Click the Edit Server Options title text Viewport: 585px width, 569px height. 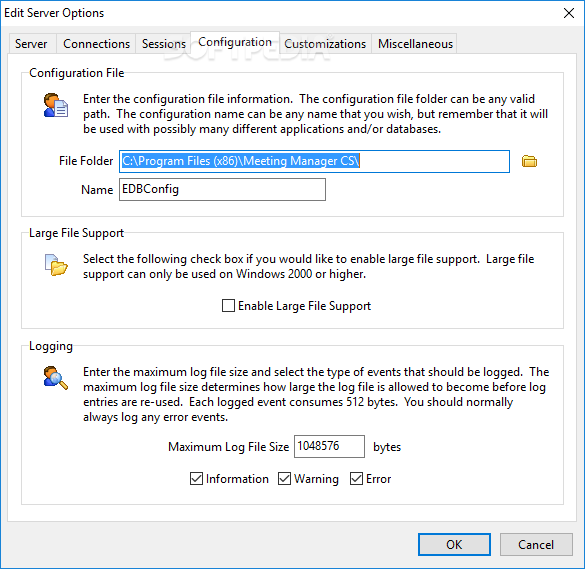point(54,13)
